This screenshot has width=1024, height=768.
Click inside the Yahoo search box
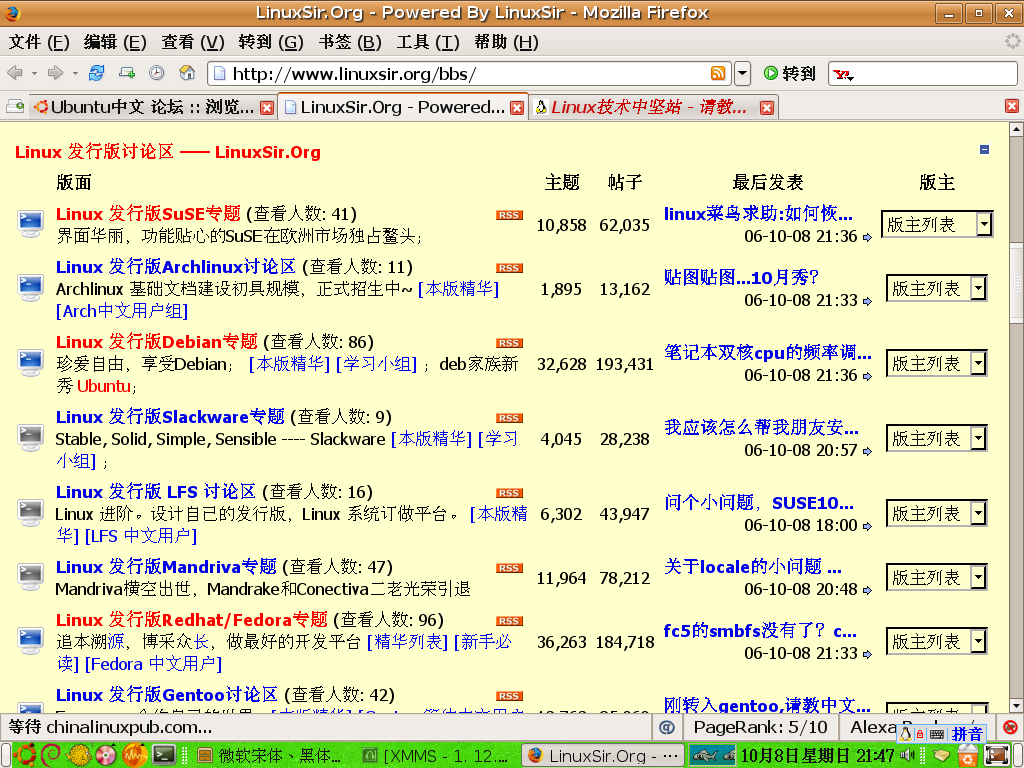pyautogui.click(x=936, y=74)
